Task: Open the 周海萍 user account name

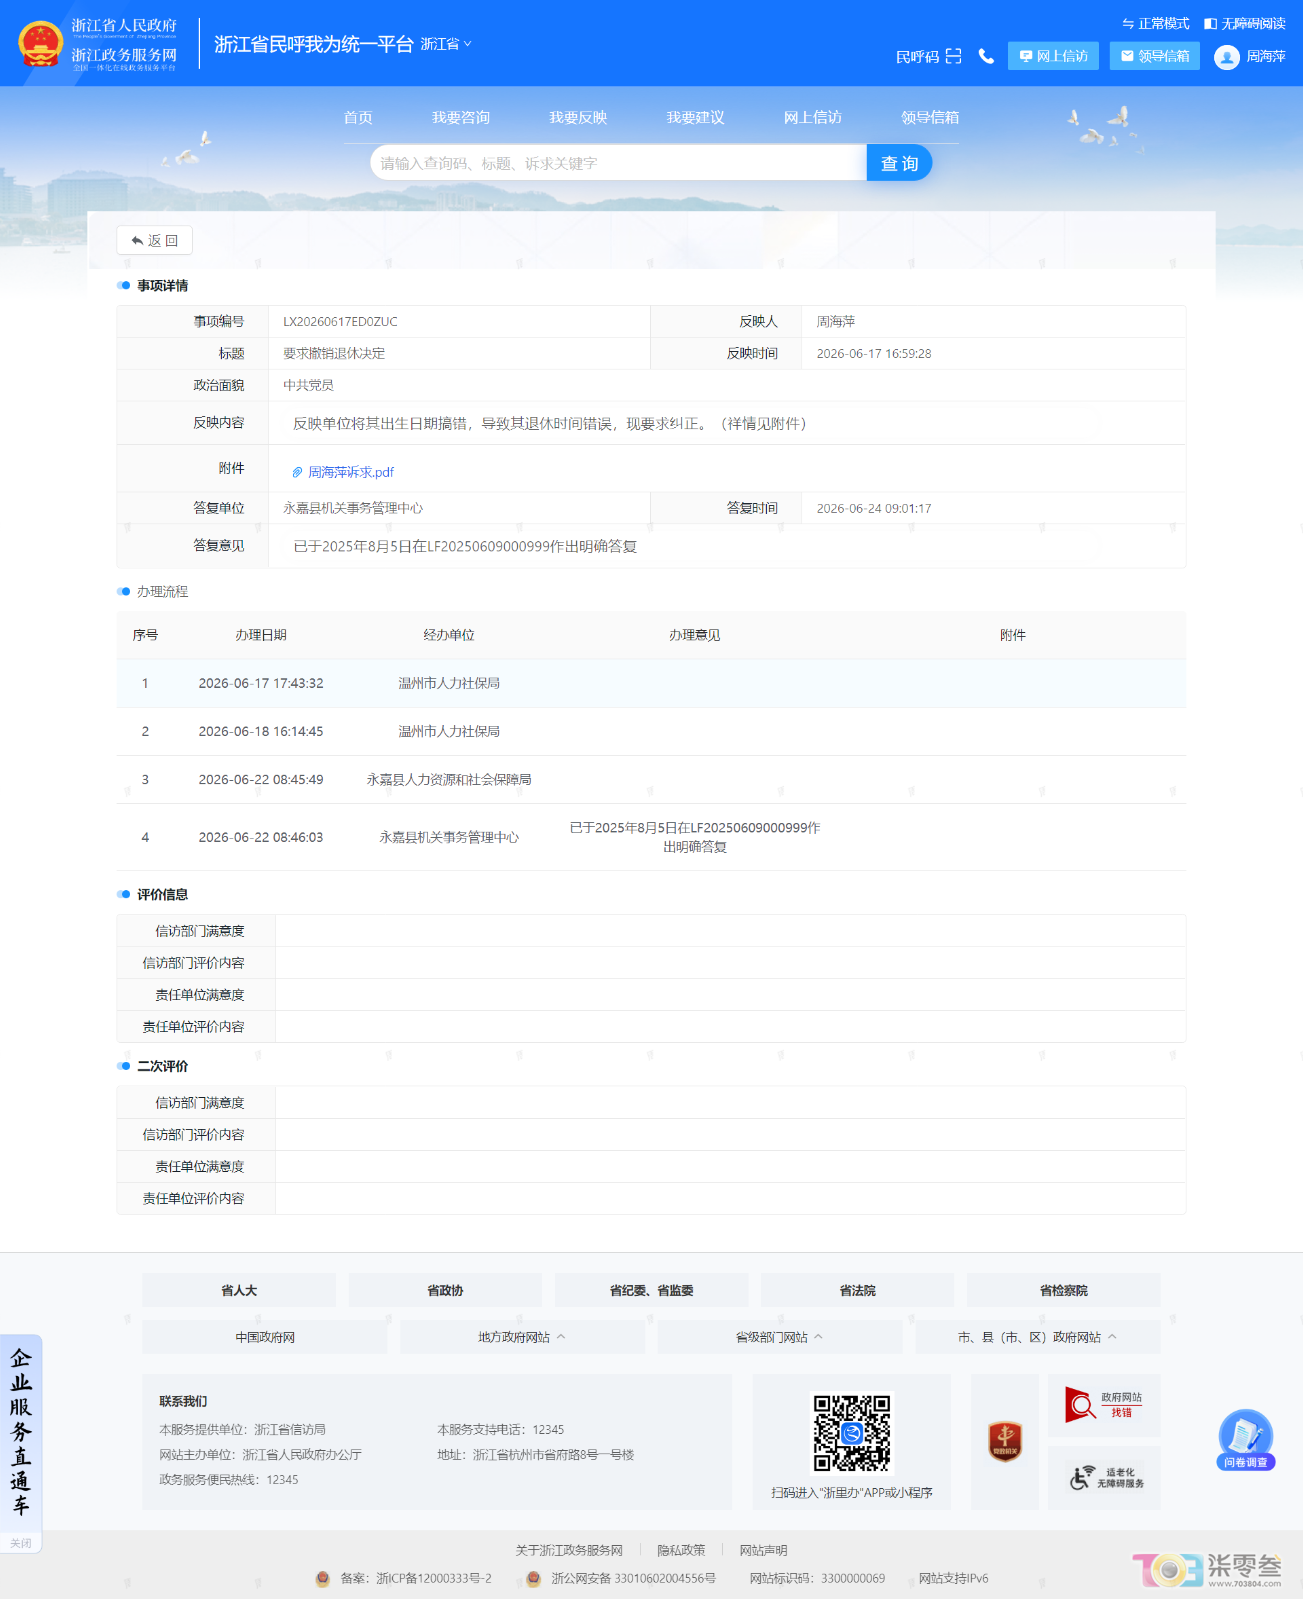Action: pyautogui.click(x=1265, y=56)
